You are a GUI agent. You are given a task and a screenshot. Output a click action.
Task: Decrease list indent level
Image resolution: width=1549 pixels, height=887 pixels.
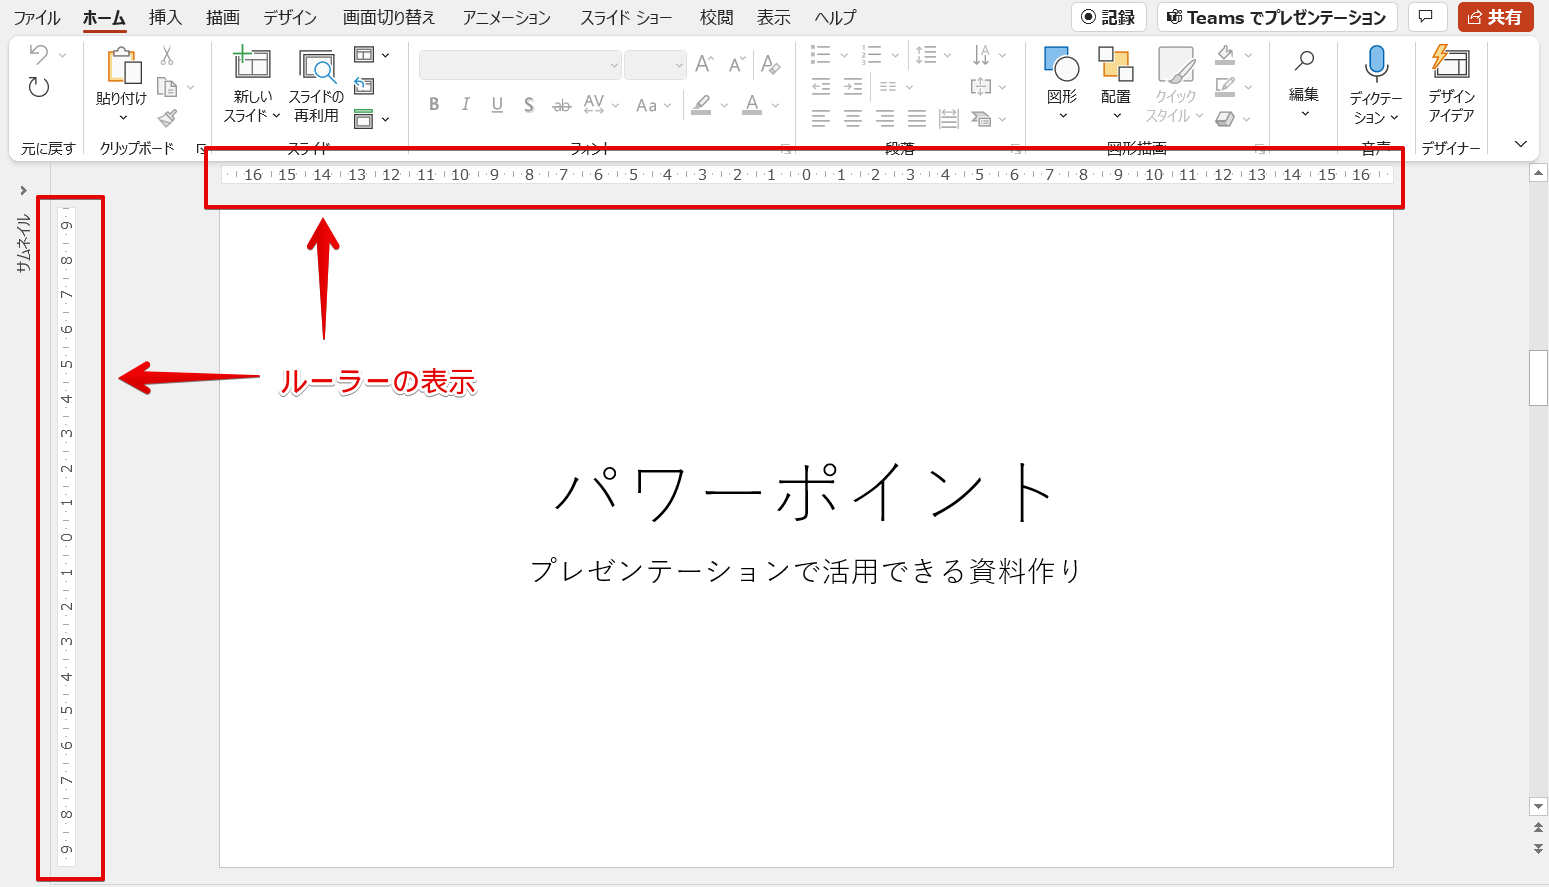(x=821, y=86)
